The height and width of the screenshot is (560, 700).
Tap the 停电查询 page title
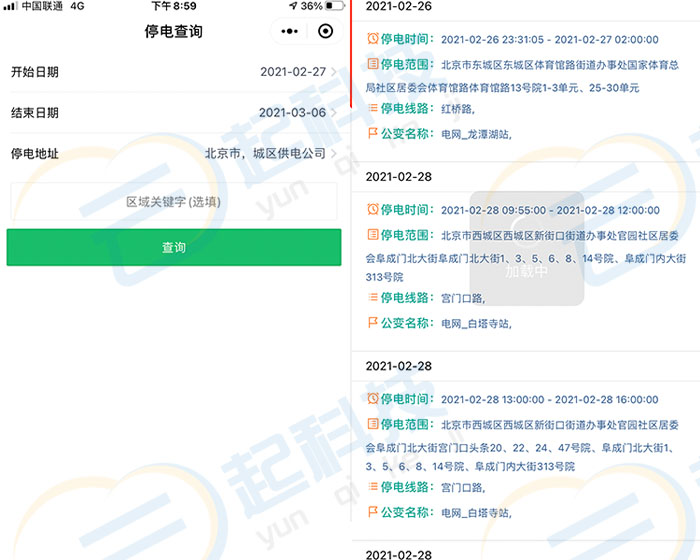pos(174,31)
